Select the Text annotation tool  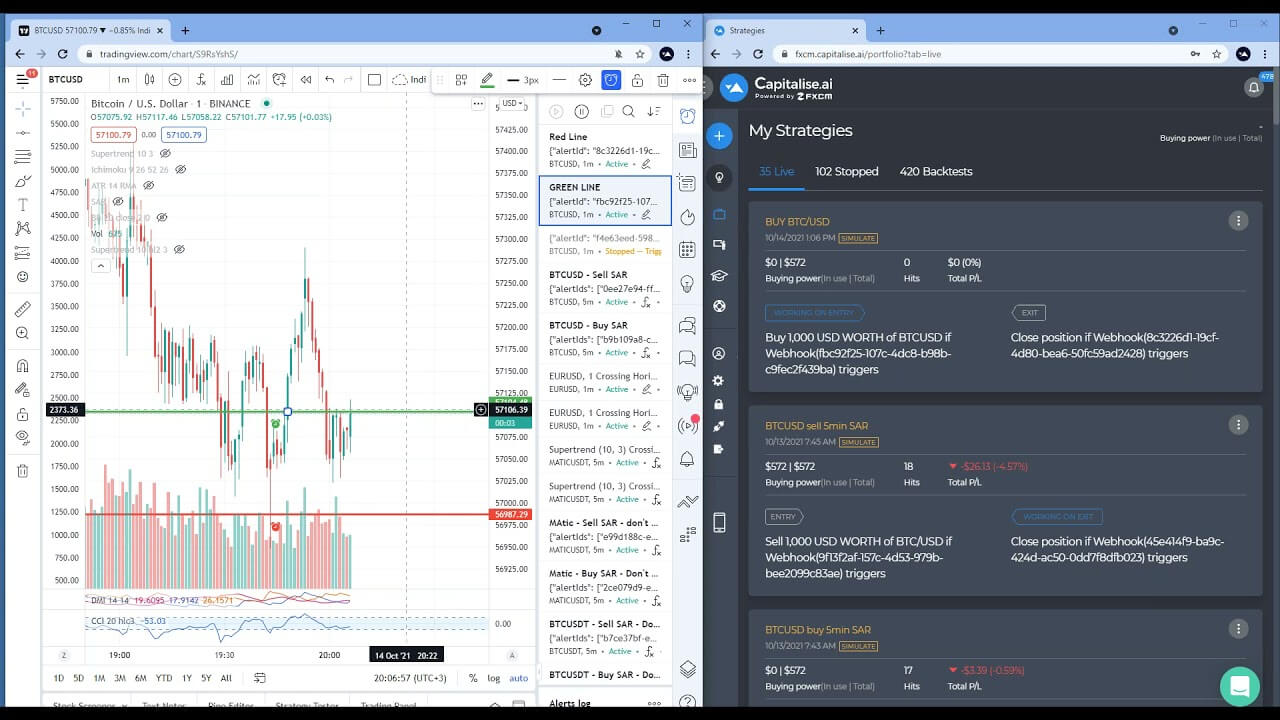[22, 205]
